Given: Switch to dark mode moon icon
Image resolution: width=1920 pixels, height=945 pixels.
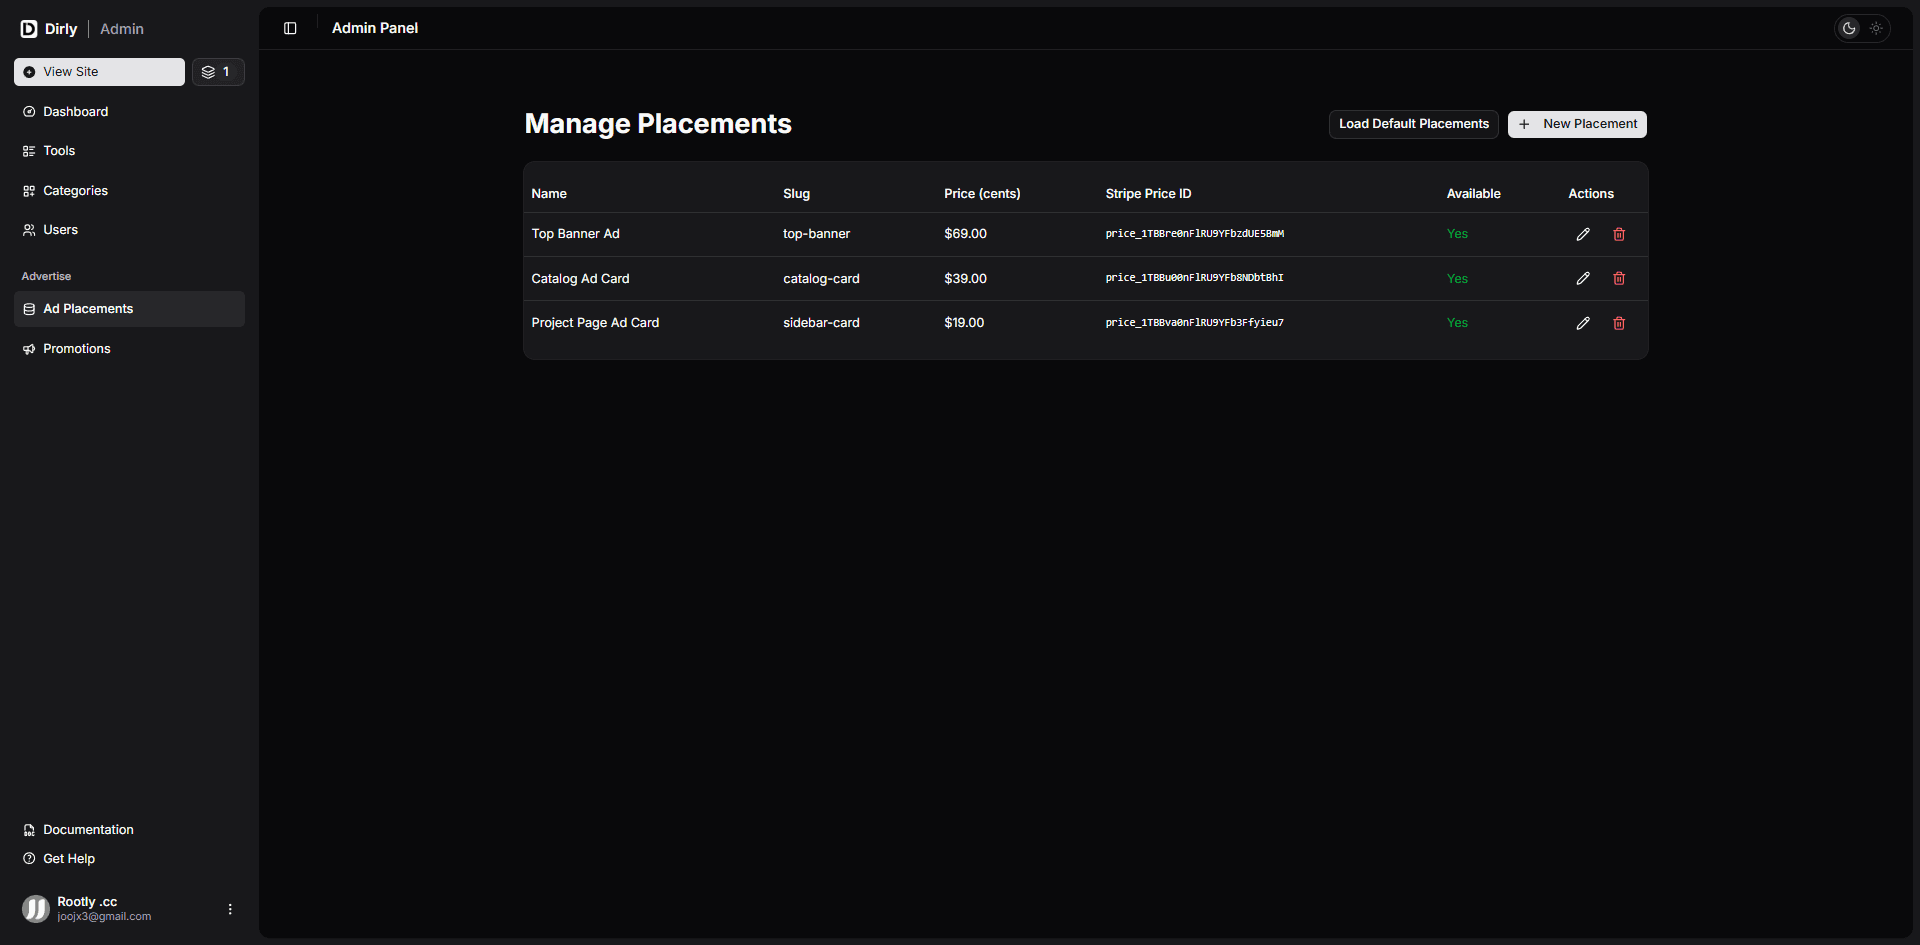Looking at the screenshot, I should (x=1849, y=28).
